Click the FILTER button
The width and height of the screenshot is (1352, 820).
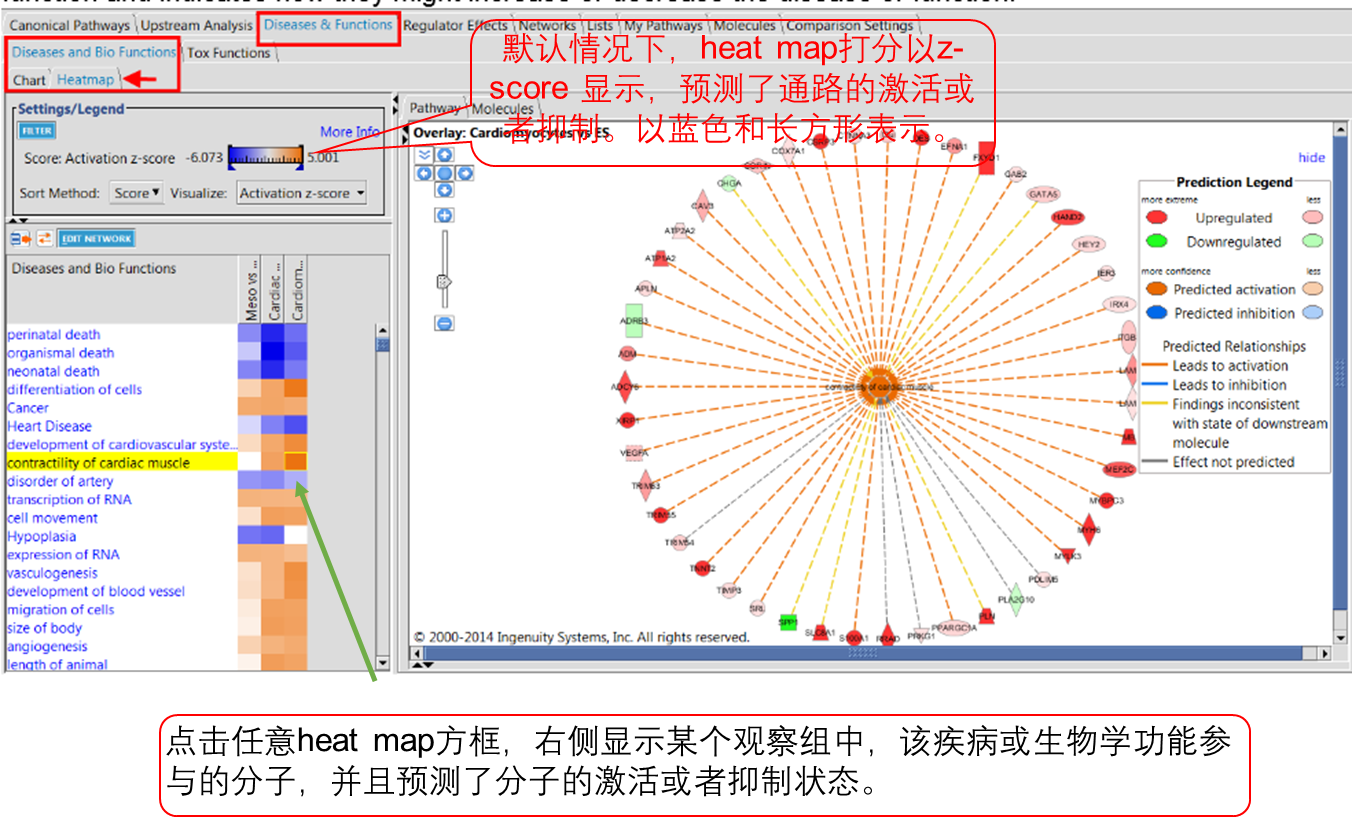tap(37, 131)
